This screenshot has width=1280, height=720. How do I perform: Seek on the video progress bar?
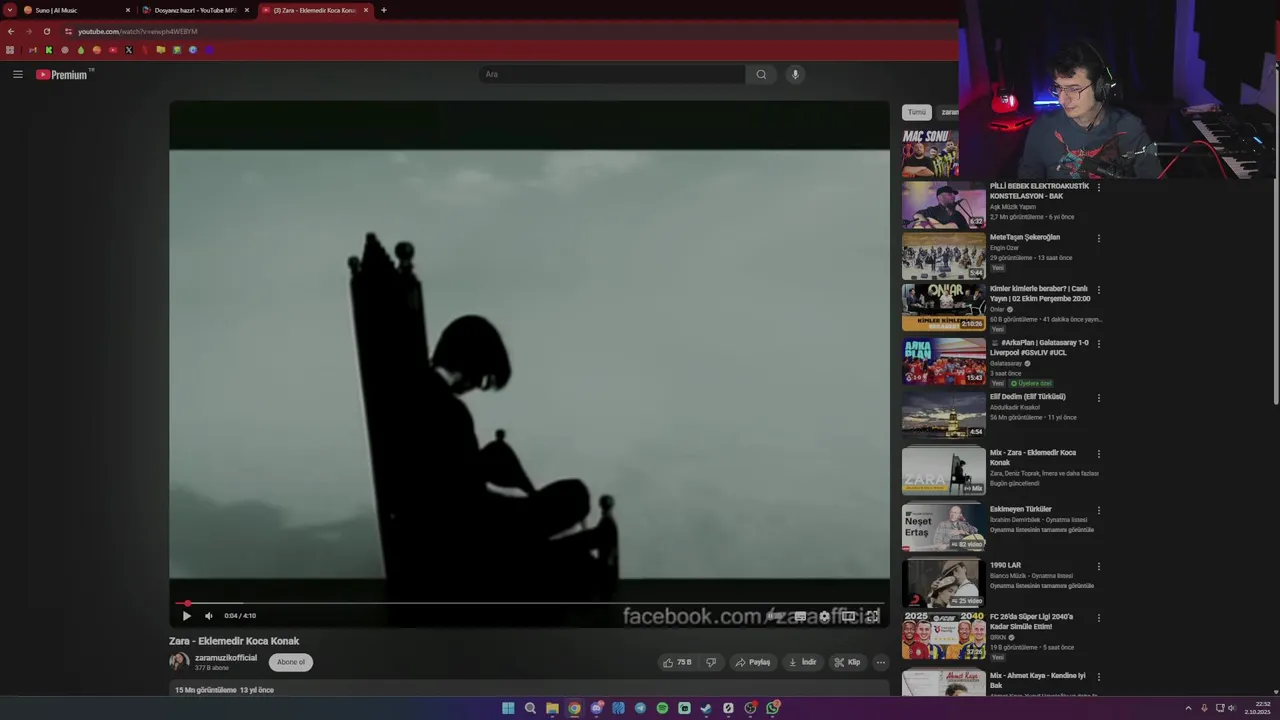[529, 604]
